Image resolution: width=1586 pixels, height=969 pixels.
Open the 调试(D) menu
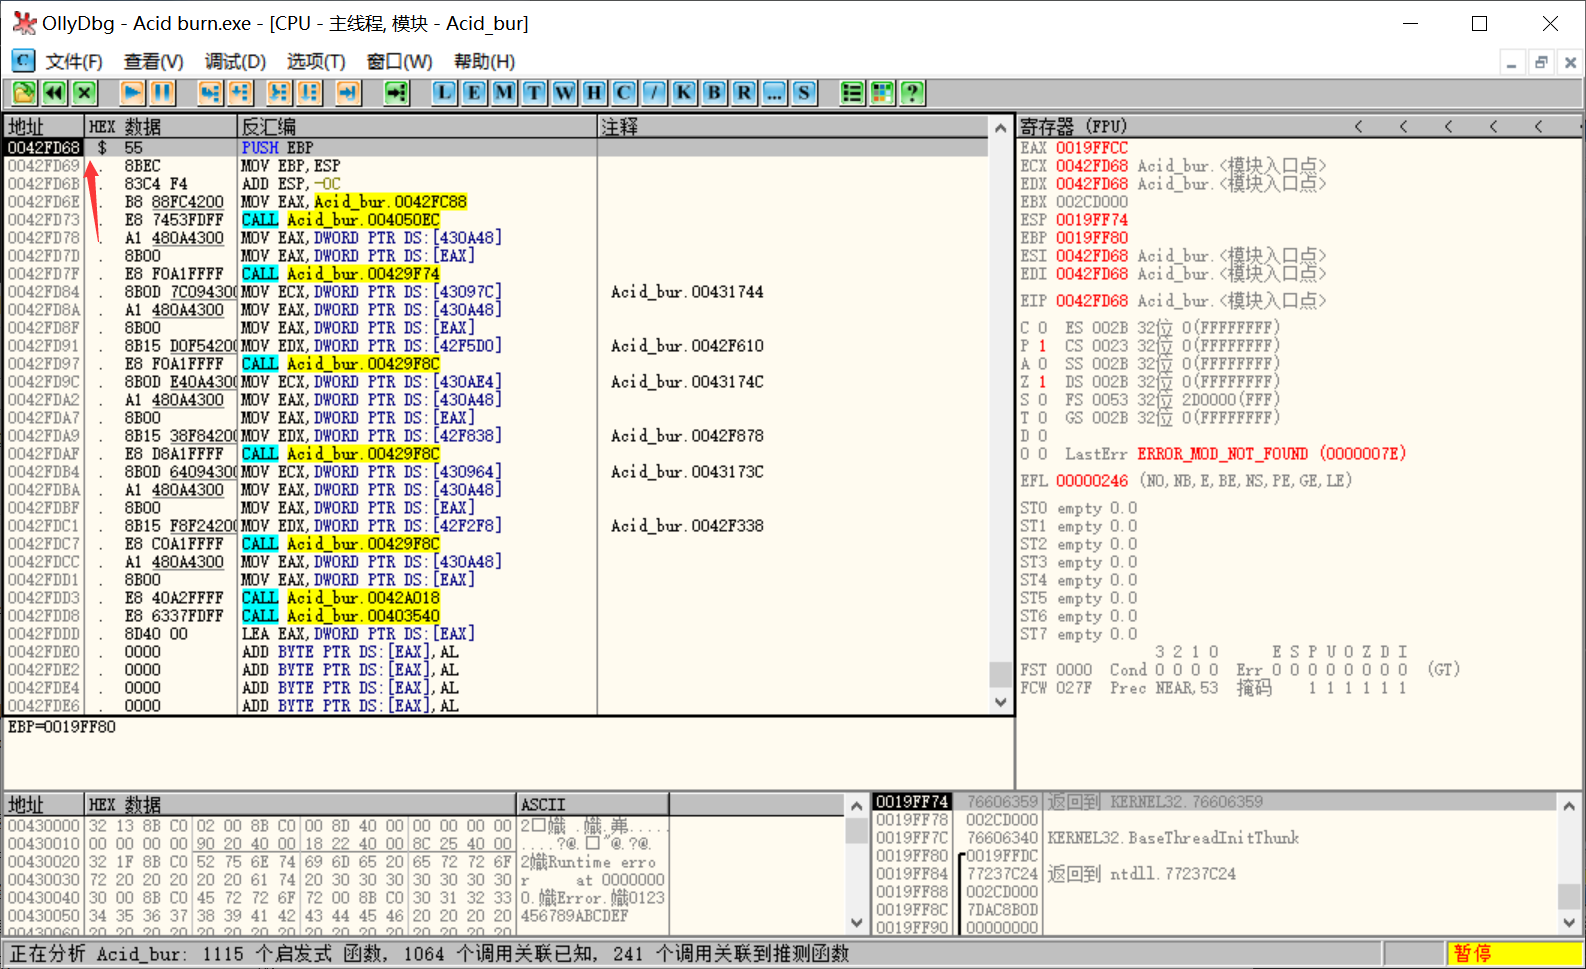tap(235, 62)
